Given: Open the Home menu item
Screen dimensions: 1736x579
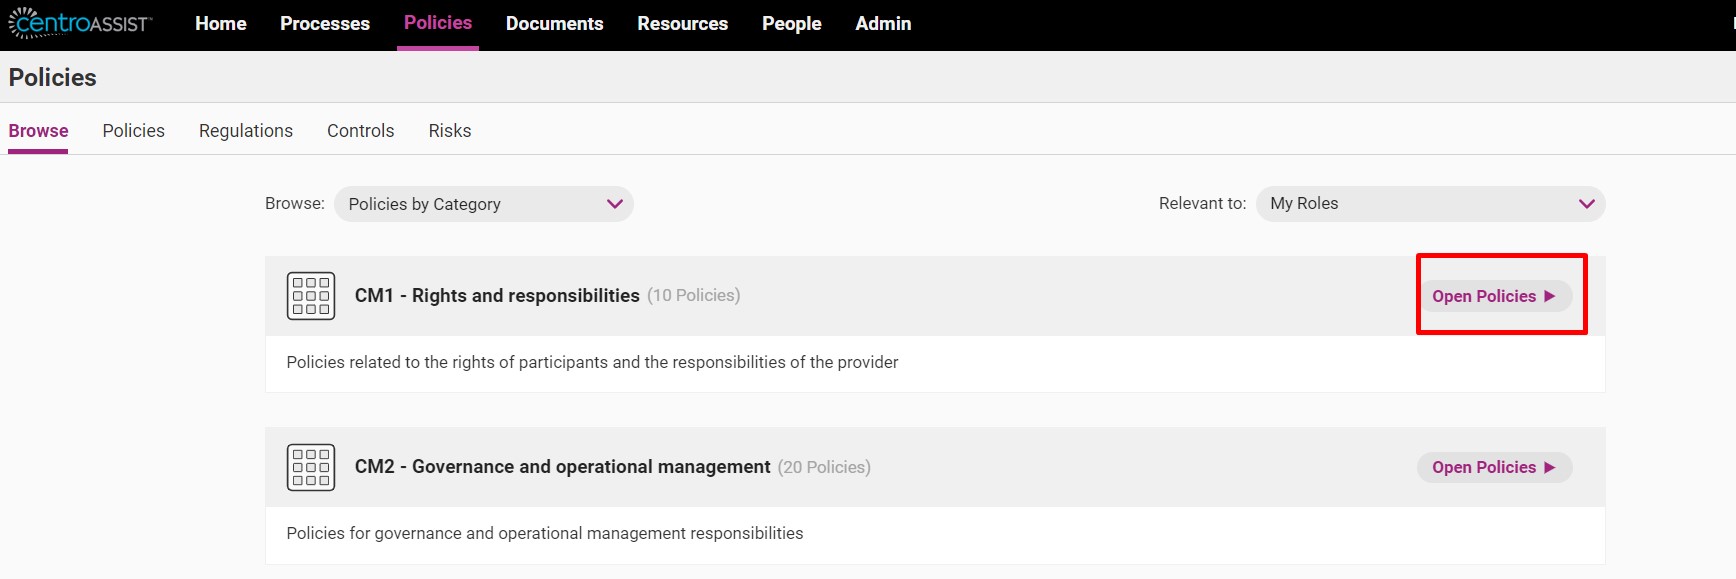Looking at the screenshot, I should [221, 23].
